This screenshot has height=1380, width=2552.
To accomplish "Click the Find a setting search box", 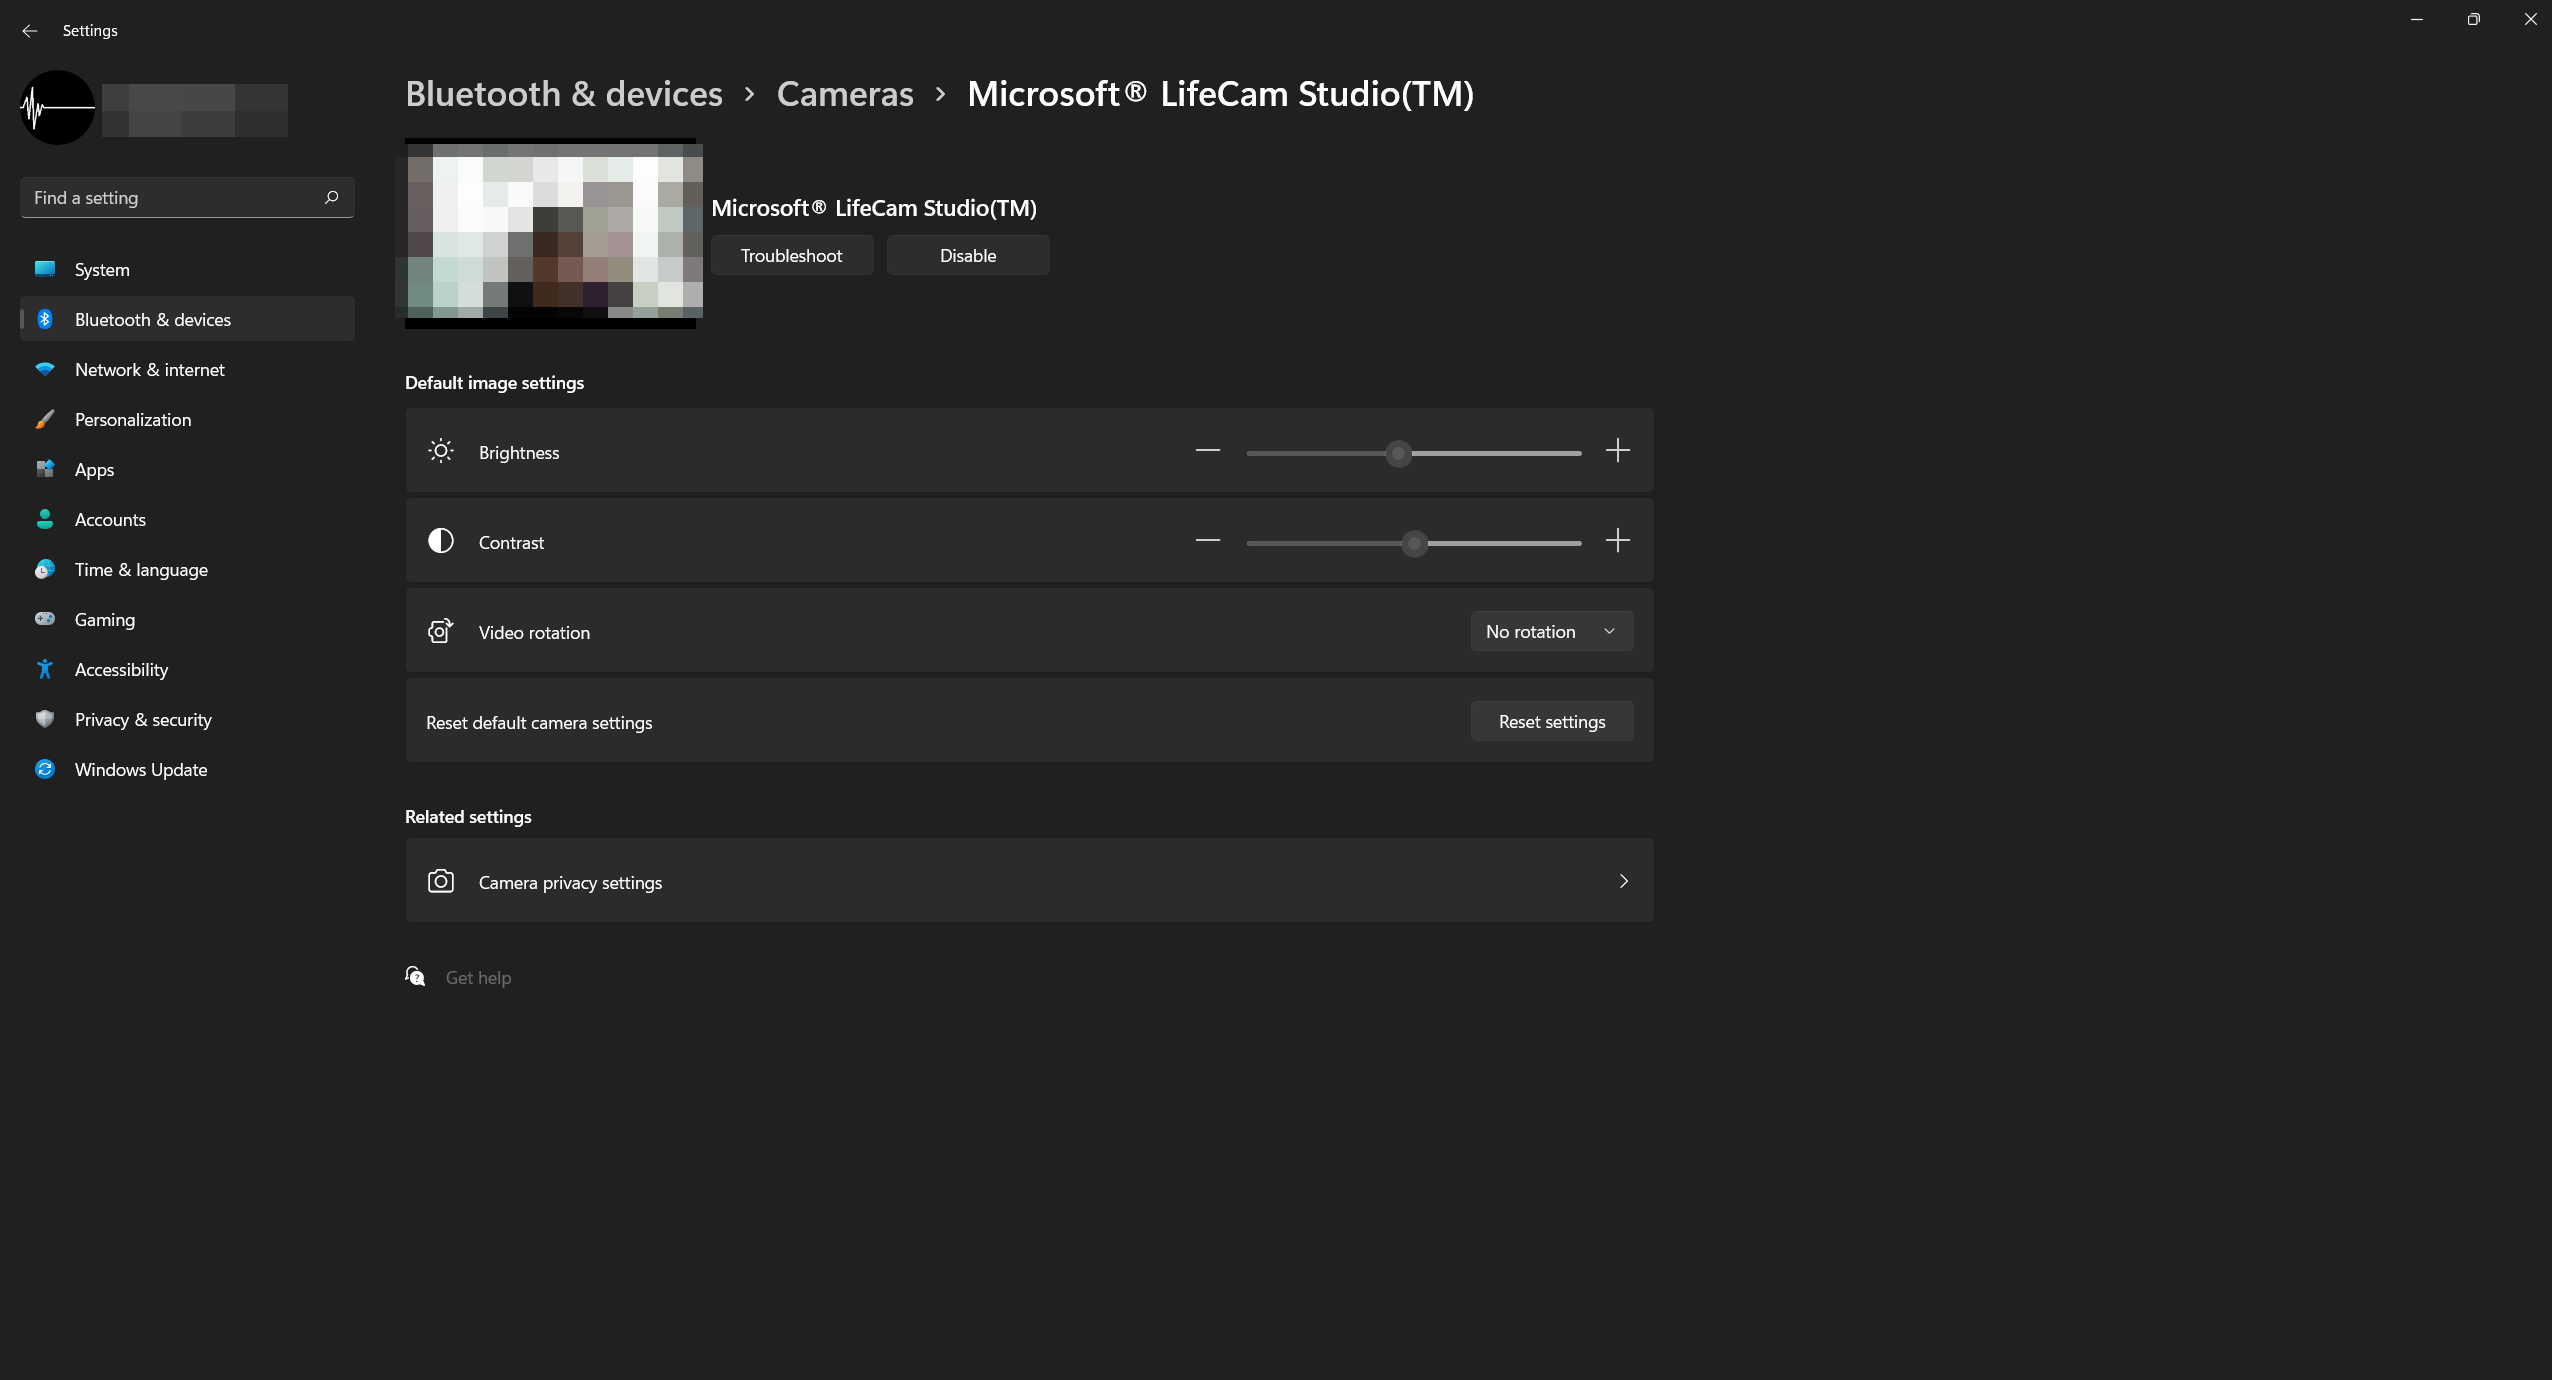I will (187, 197).
